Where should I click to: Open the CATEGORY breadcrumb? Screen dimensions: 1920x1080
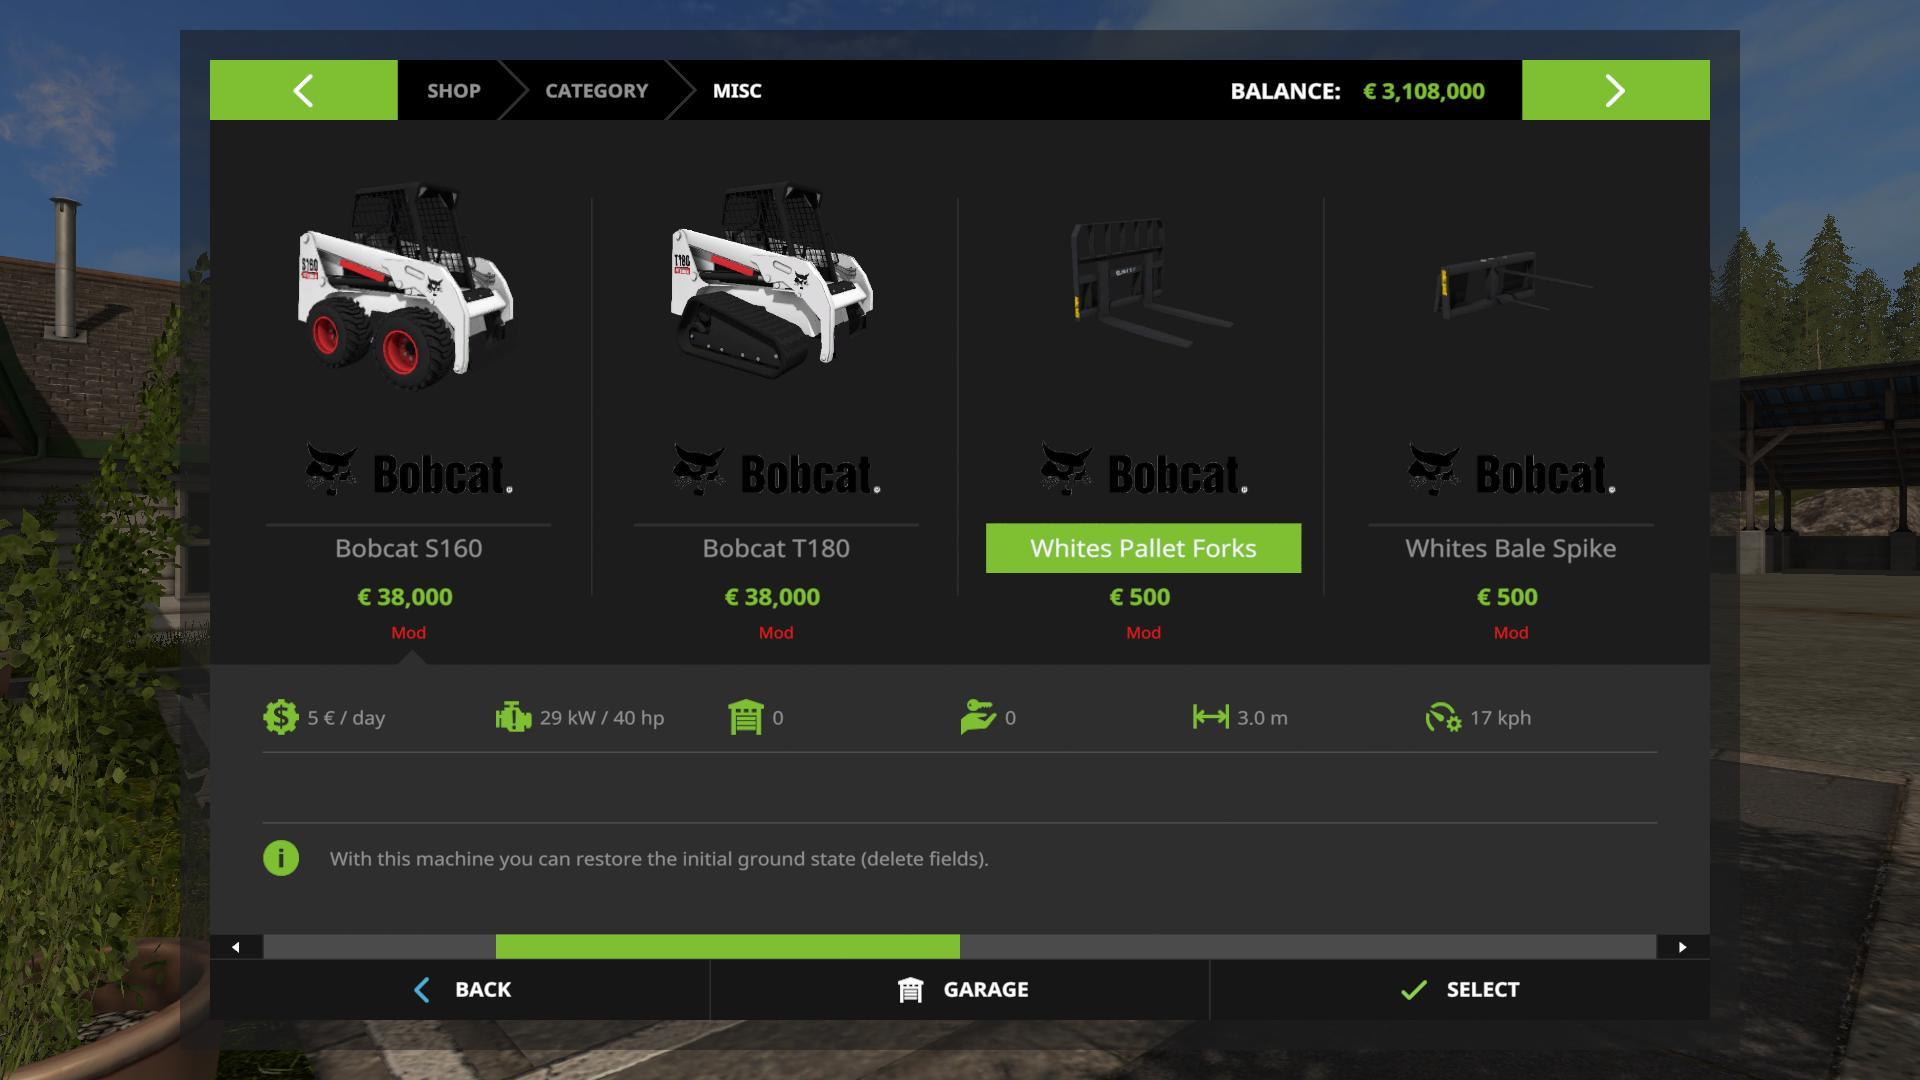click(x=596, y=90)
